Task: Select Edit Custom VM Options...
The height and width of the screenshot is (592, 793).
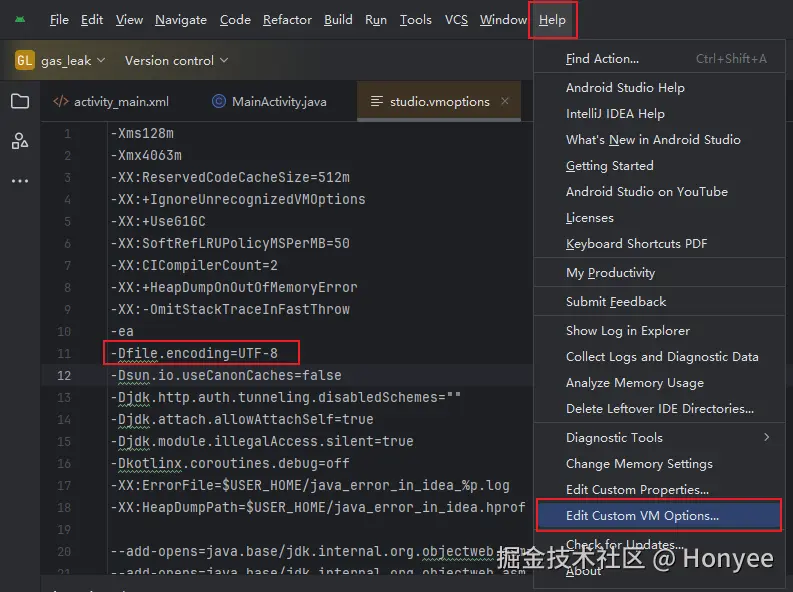Action: click(x=659, y=516)
